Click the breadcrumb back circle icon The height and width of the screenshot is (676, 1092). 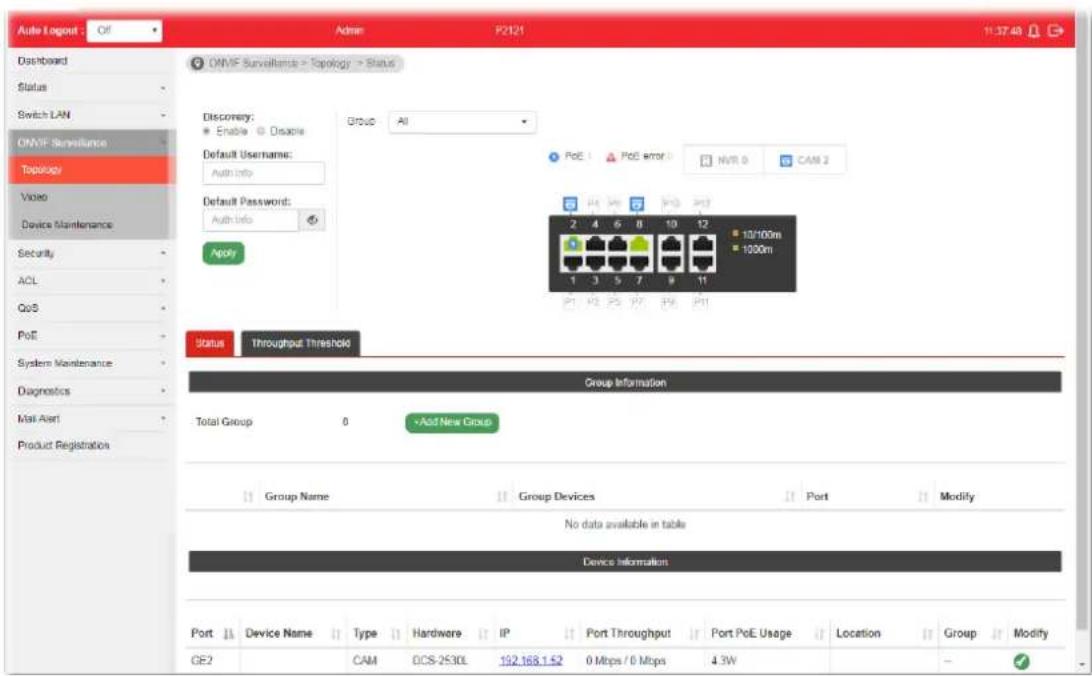pyautogui.click(x=197, y=63)
